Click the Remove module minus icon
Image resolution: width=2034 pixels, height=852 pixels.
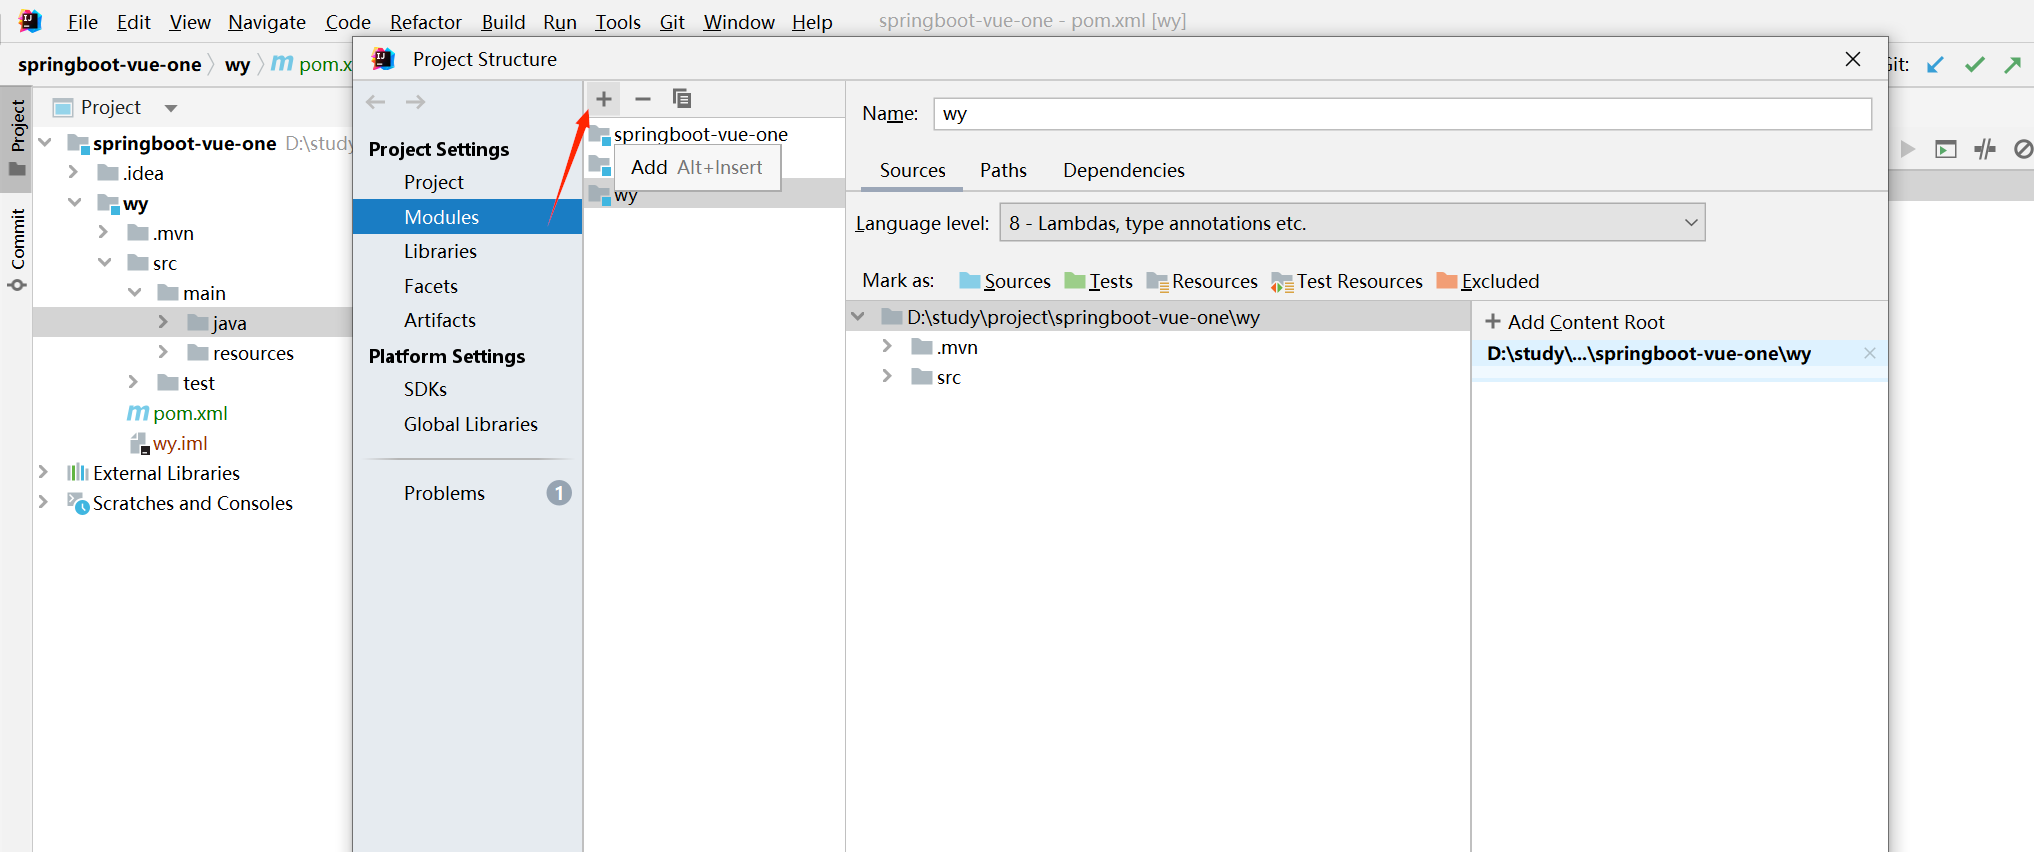click(643, 99)
